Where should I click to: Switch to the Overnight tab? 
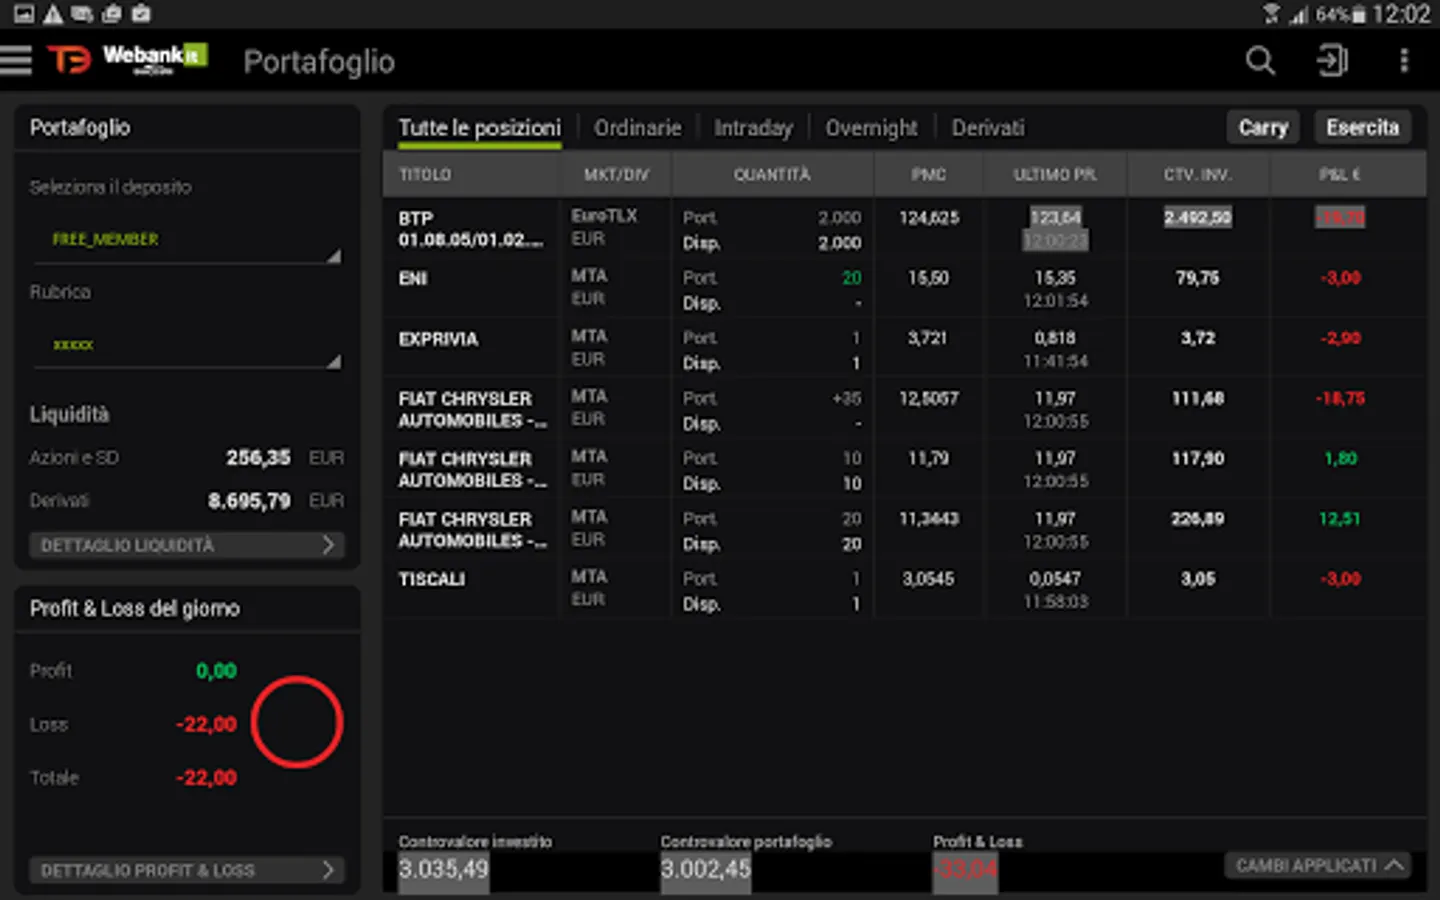coord(871,128)
